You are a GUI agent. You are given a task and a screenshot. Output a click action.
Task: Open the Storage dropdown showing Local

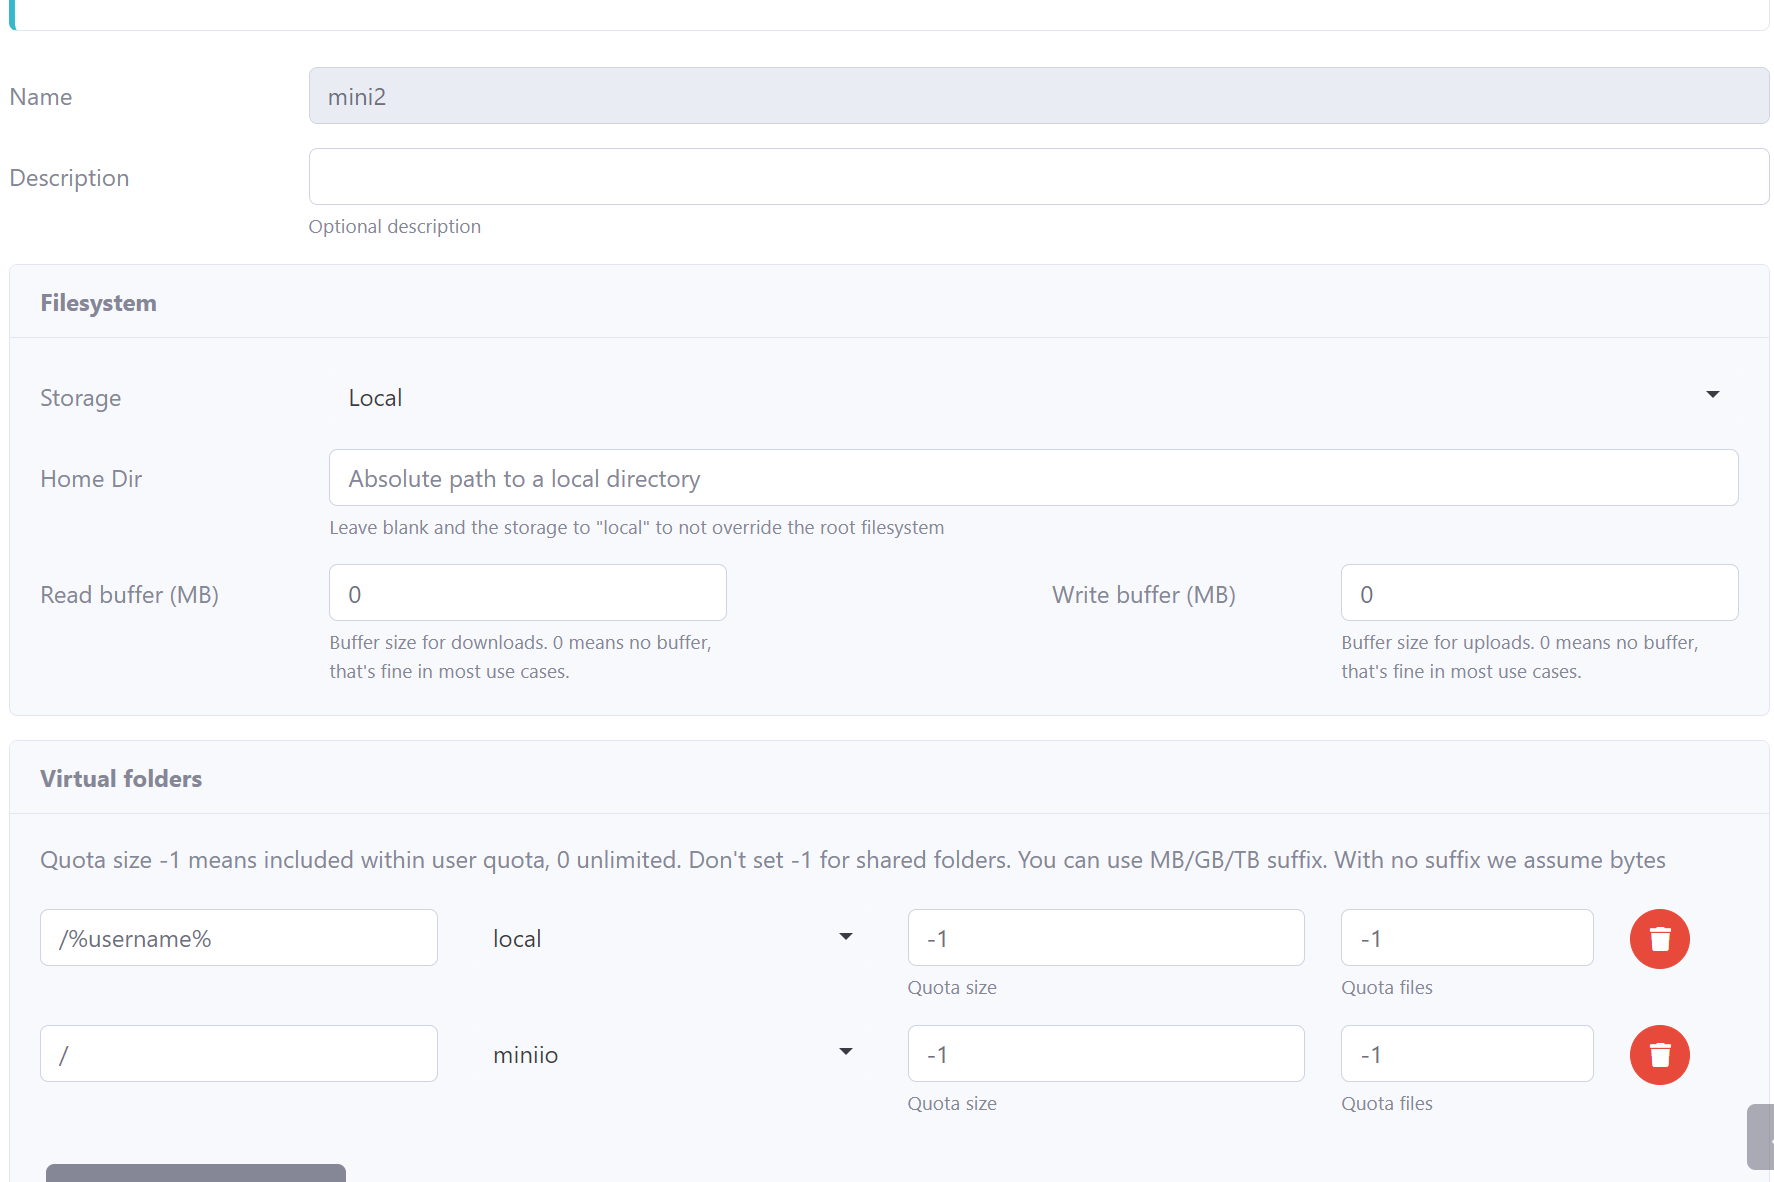pyautogui.click(x=1033, y=397)
